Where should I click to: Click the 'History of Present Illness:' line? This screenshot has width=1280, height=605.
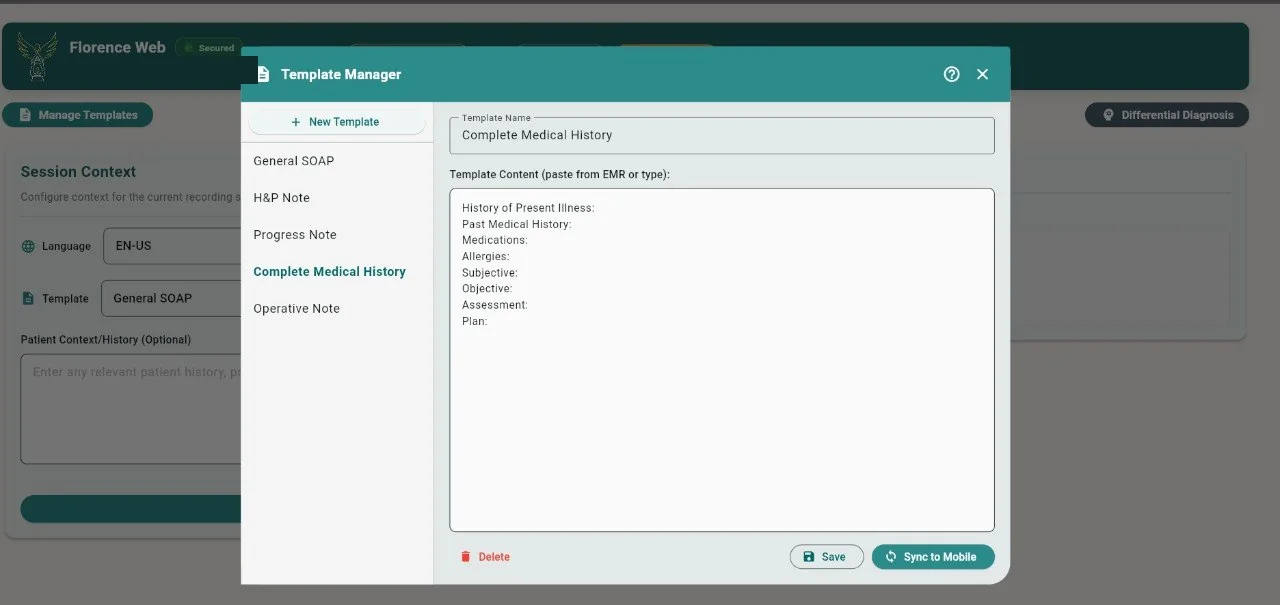(528, 208)
